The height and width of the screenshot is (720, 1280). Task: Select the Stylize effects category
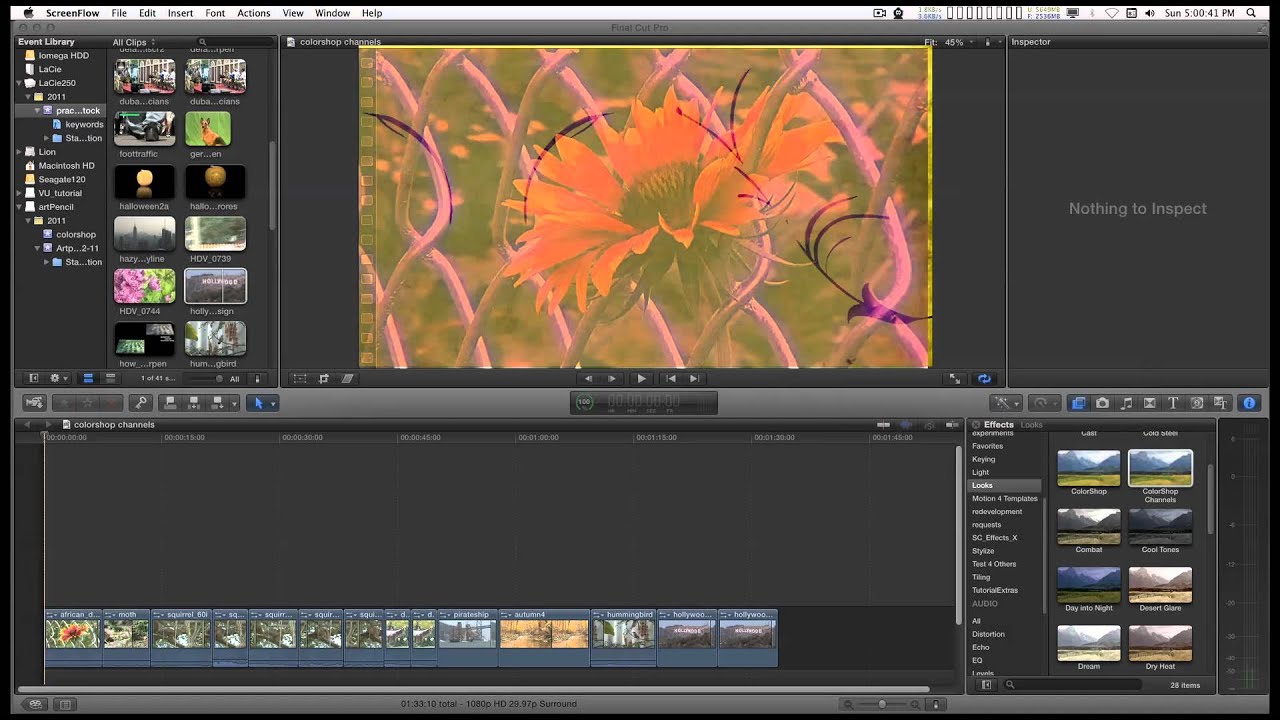(x=983, y=551)
